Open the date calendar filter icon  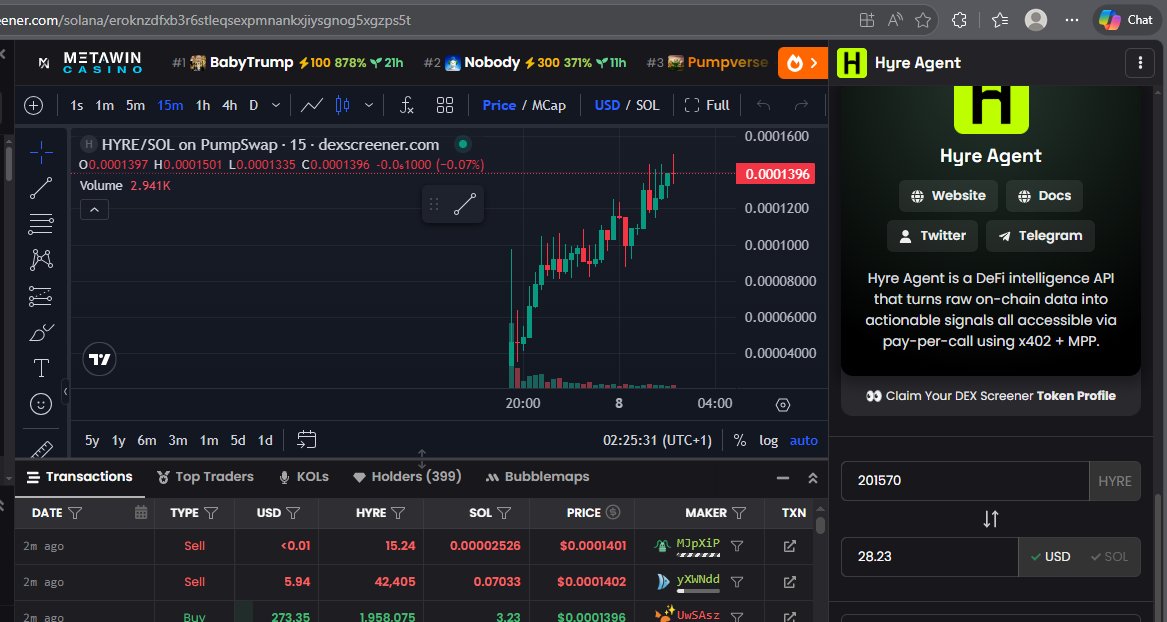tap(141, 512)
